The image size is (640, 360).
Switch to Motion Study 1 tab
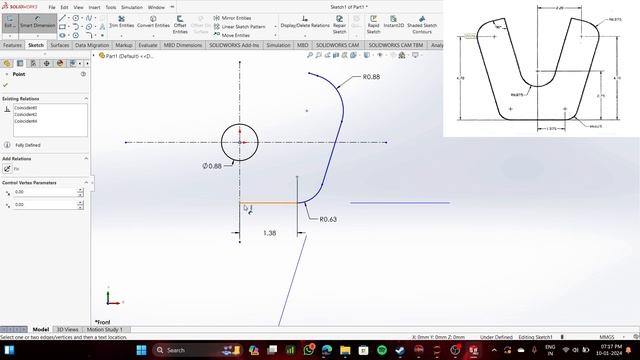coord(104,329)
